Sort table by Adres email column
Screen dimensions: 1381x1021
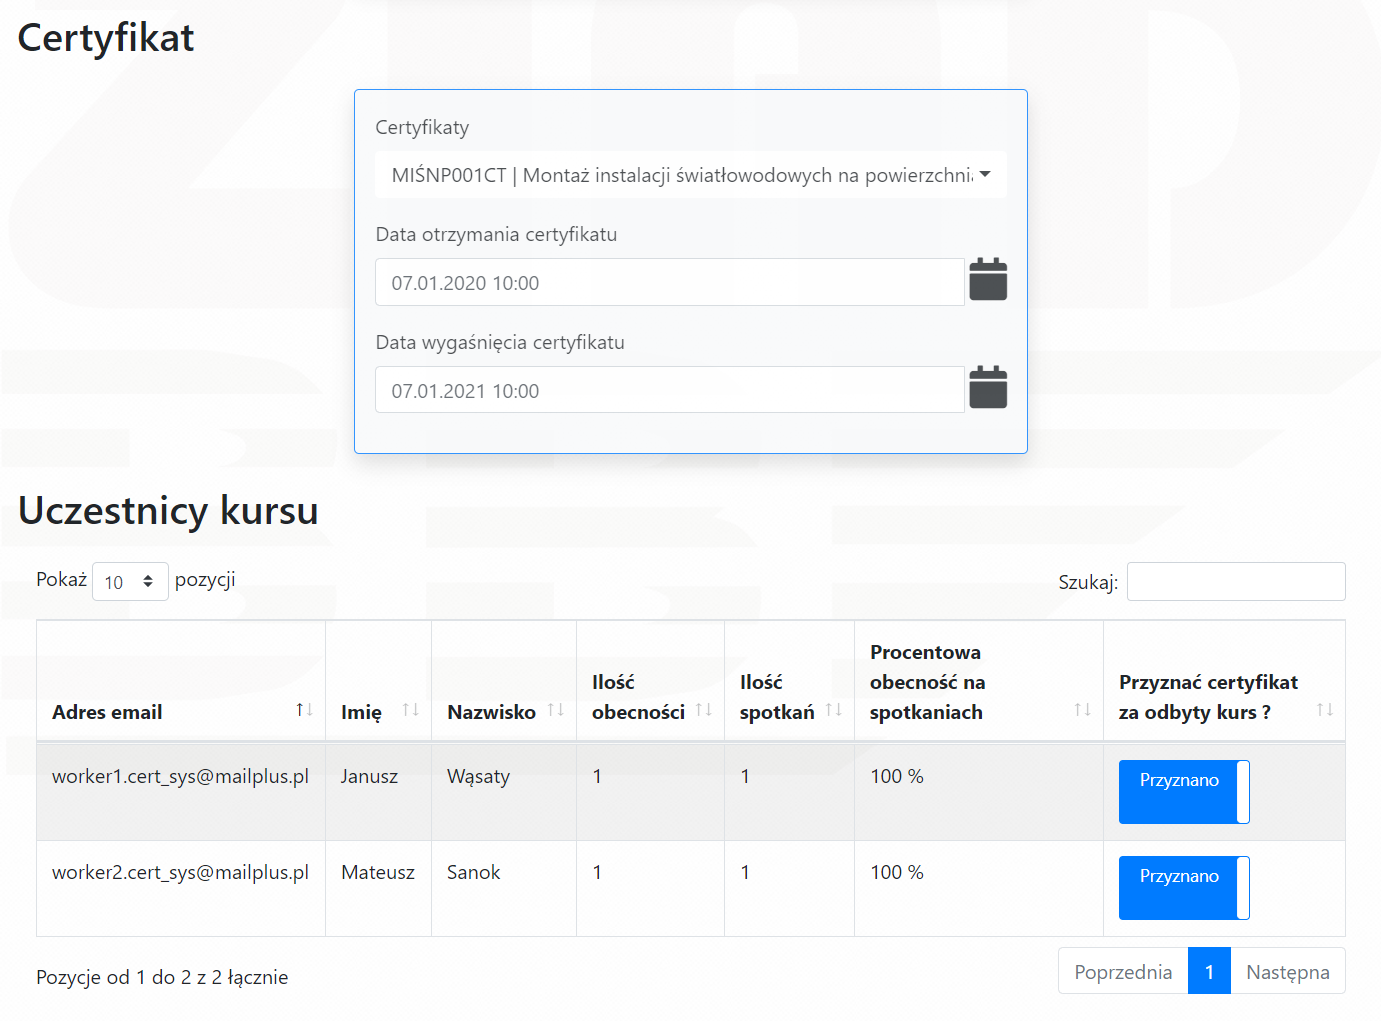(x=181, y=681)
